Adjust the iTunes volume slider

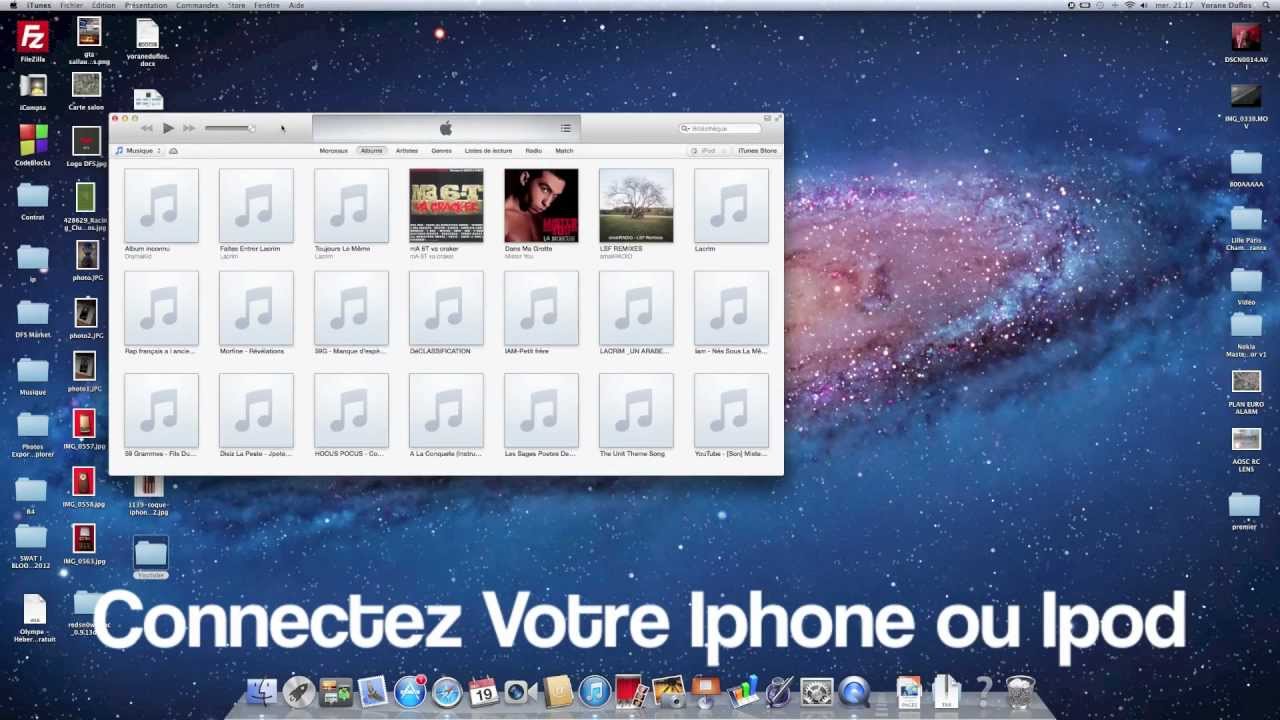pyautogui.click(x=230, y=128)
